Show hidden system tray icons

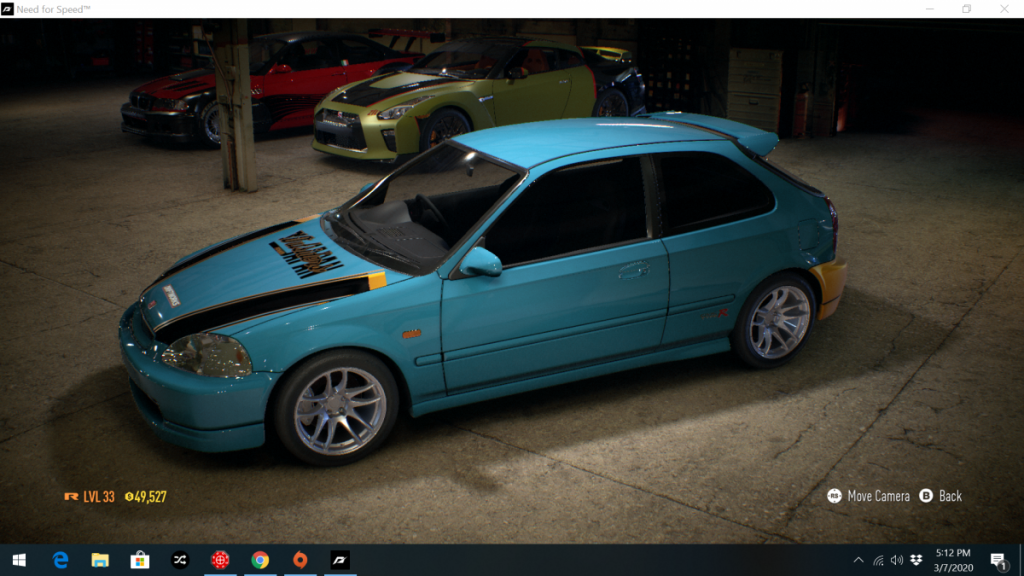[x=858, y=560]
